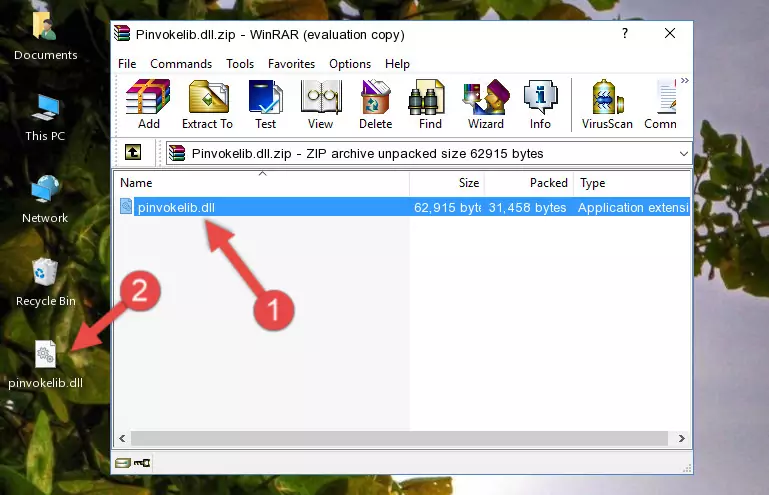Select the This PC desktop icon
This screenshot has height=495, width=769.
45,118
